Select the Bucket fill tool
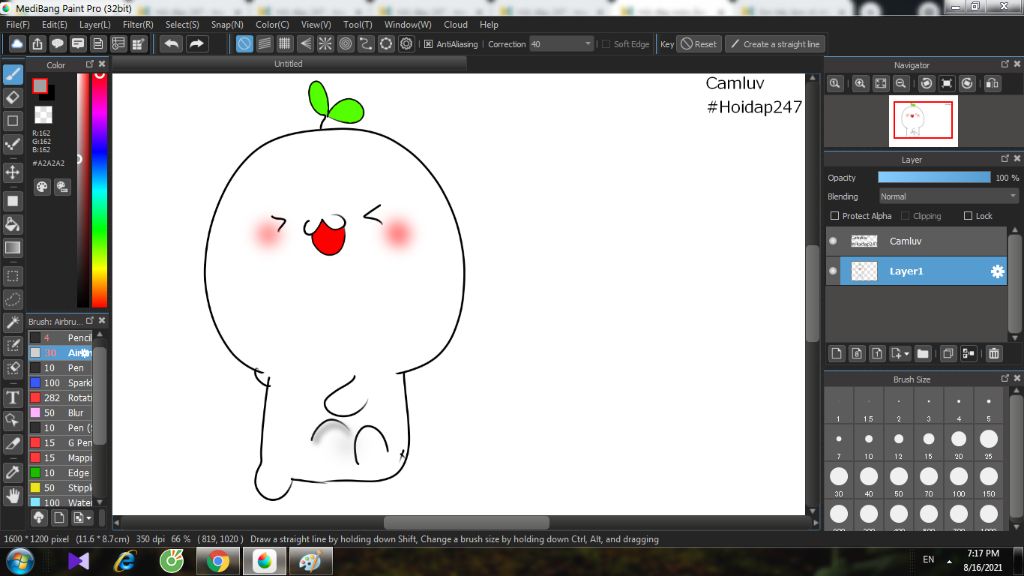The height and width of the screenshot is (576, 1024). (x=12, y=225)
